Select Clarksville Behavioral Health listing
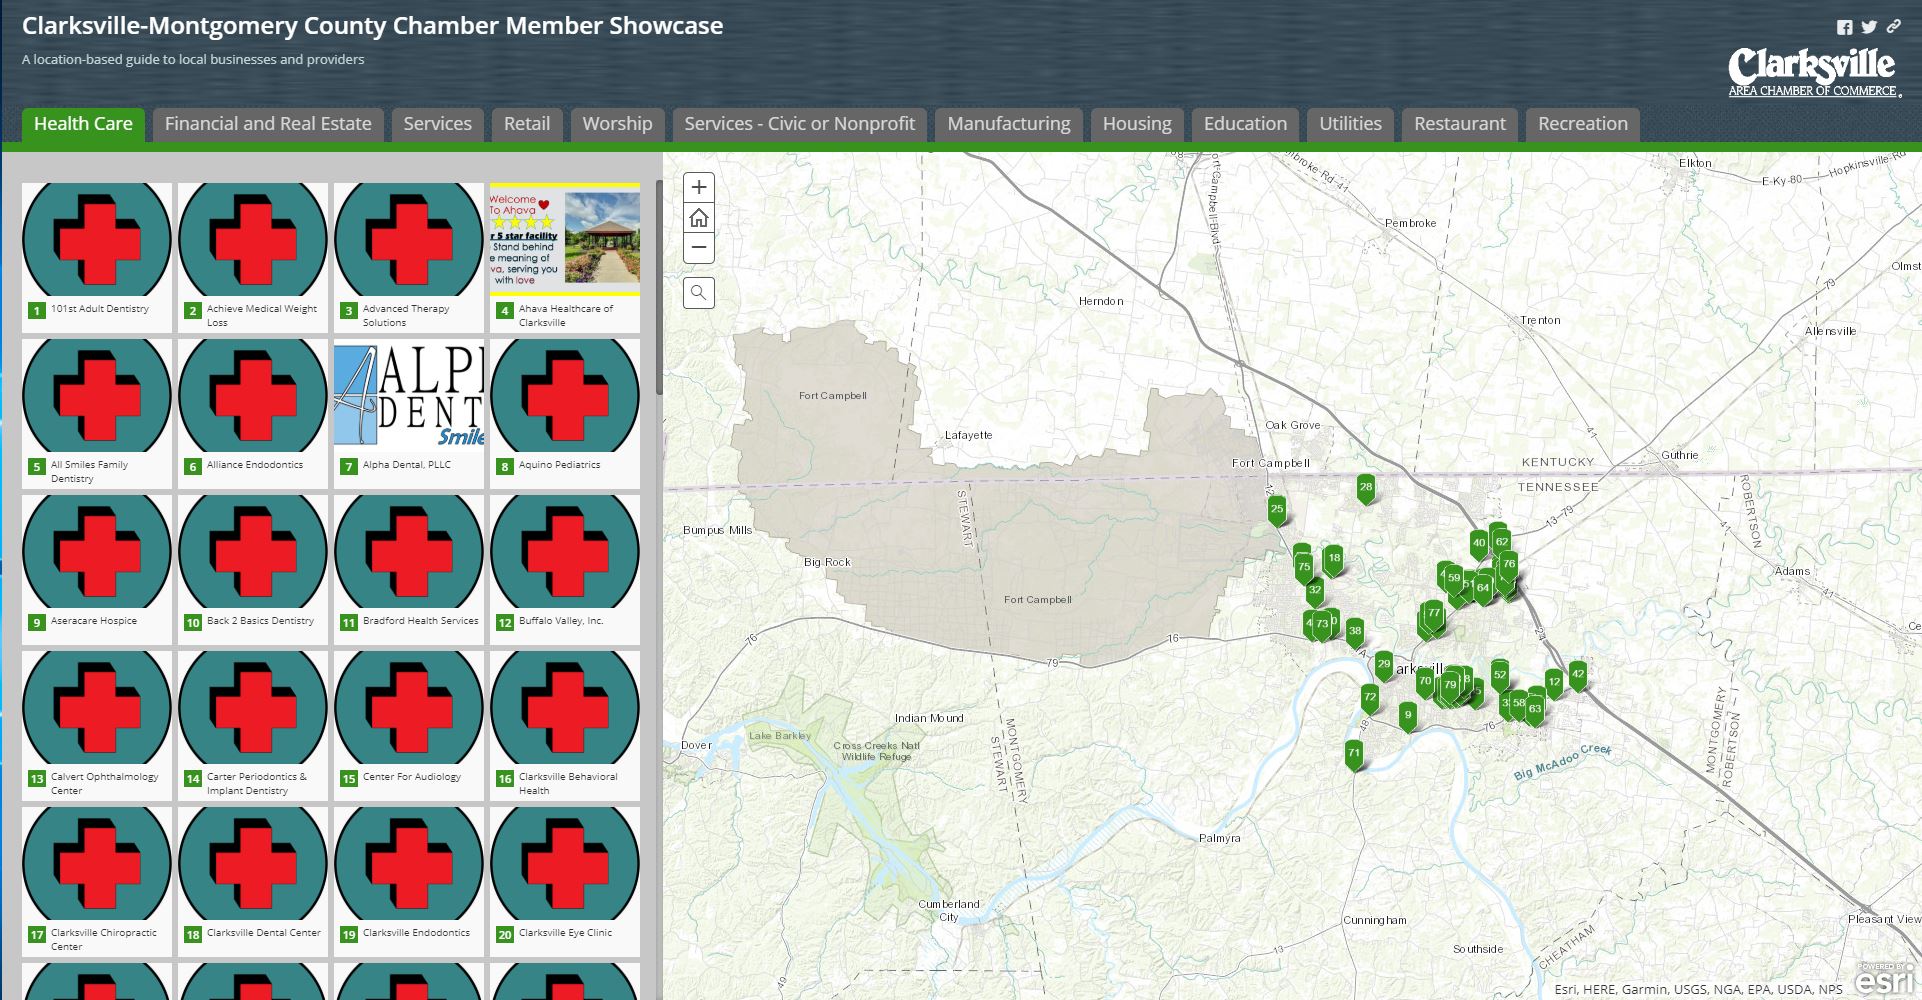Screen dimensions: 1922x1000 565,726
